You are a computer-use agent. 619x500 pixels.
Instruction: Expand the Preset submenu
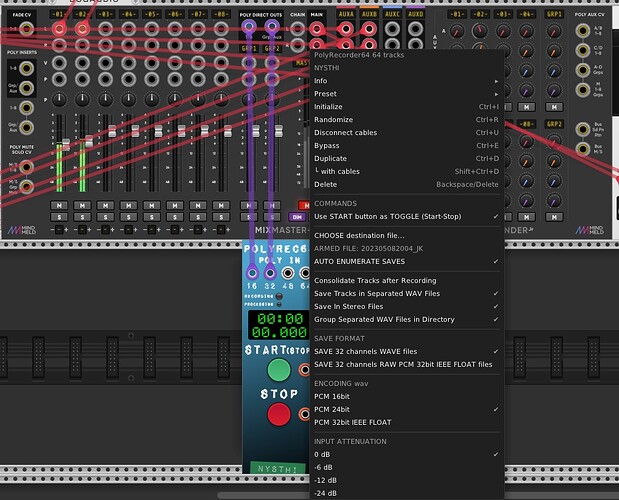(406, 94)
